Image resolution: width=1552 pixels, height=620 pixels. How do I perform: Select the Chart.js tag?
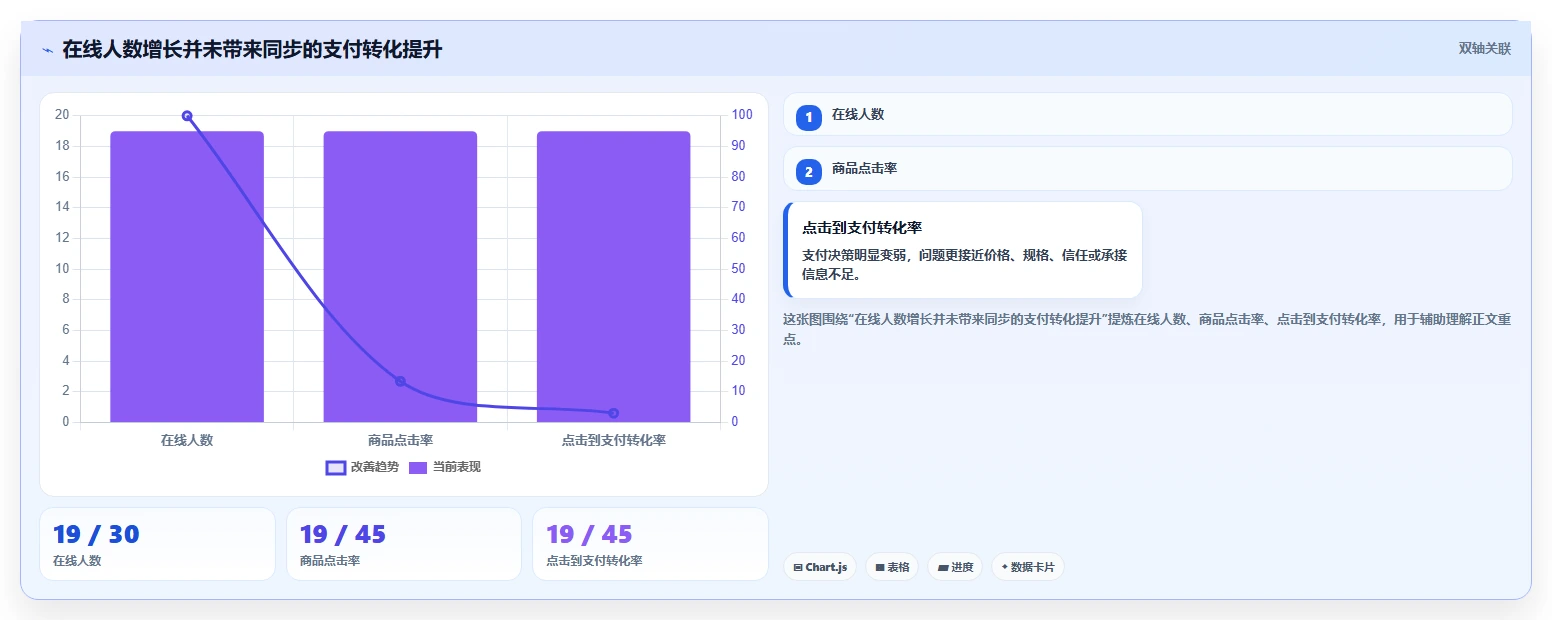tap(820, 567)
